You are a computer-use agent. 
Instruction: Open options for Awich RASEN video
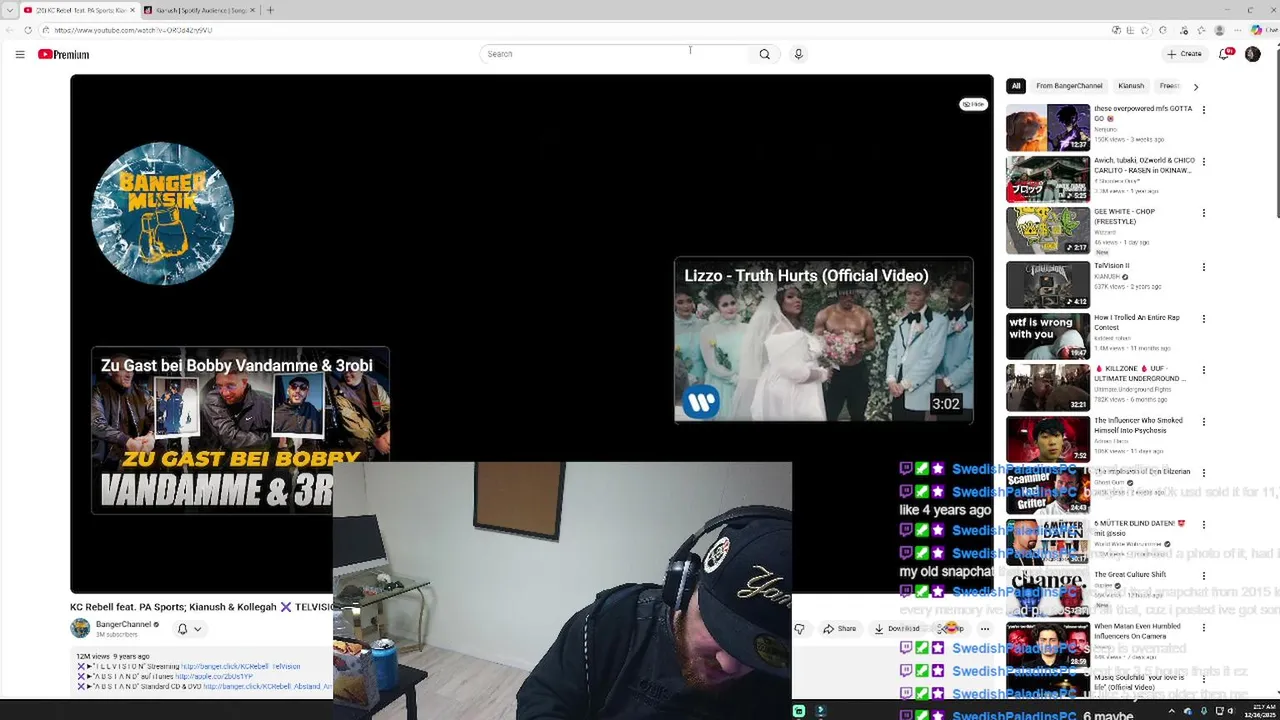pos(1203,161)
